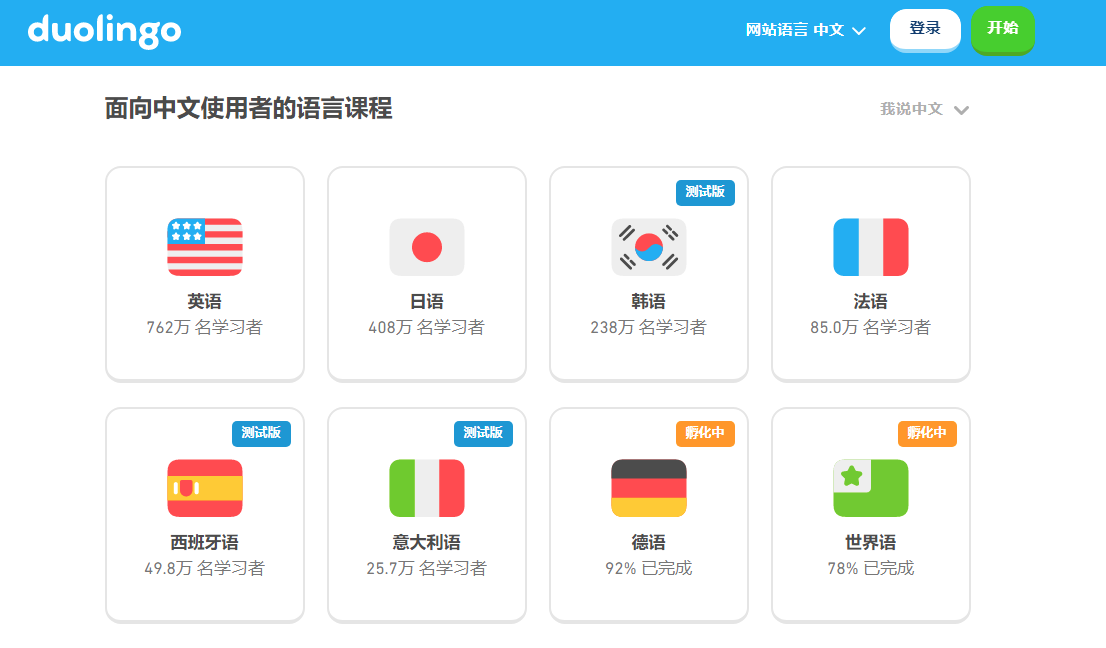This screenshot has width=1106, height=648.
Task: Click the heading 面向中文使用者的语言课程
Action: tap(248, 109)
